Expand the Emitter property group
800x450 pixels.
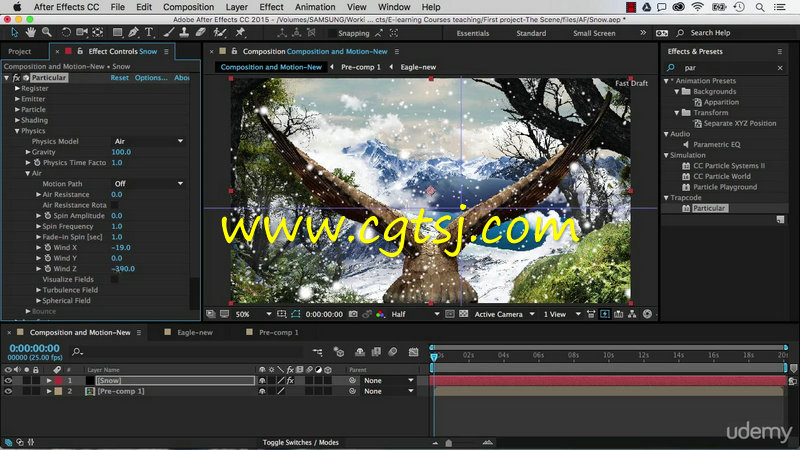(17, 99)
